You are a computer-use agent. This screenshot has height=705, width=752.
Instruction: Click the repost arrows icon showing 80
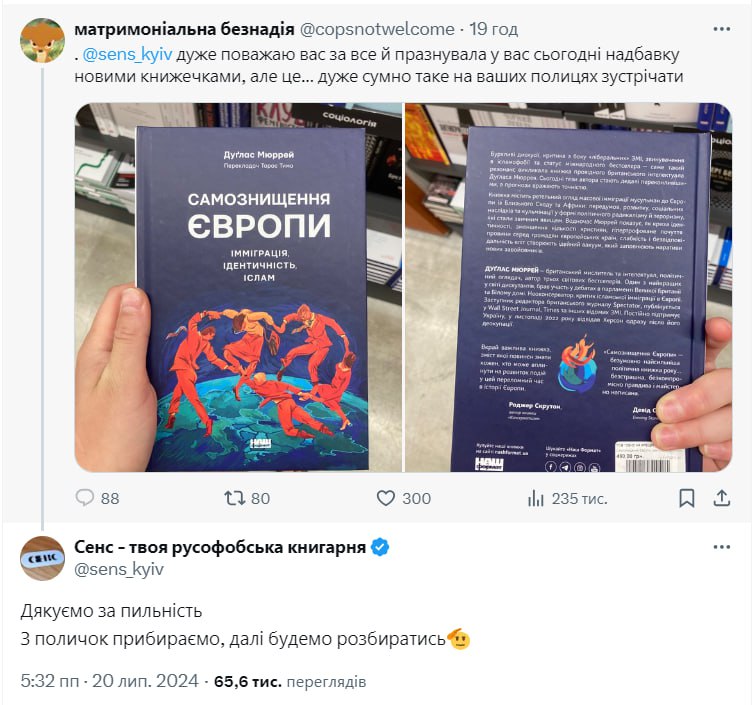coord(235,498)
